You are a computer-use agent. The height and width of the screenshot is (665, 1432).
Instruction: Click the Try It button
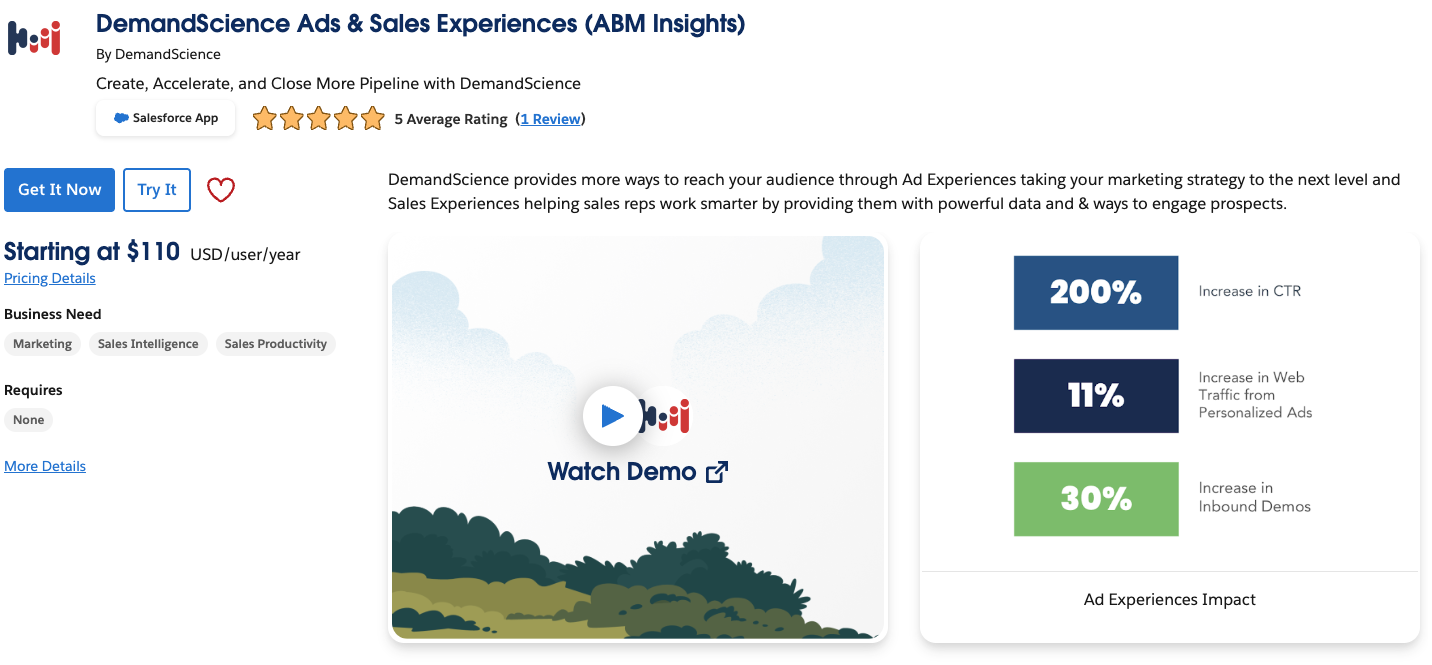(157, 190)
